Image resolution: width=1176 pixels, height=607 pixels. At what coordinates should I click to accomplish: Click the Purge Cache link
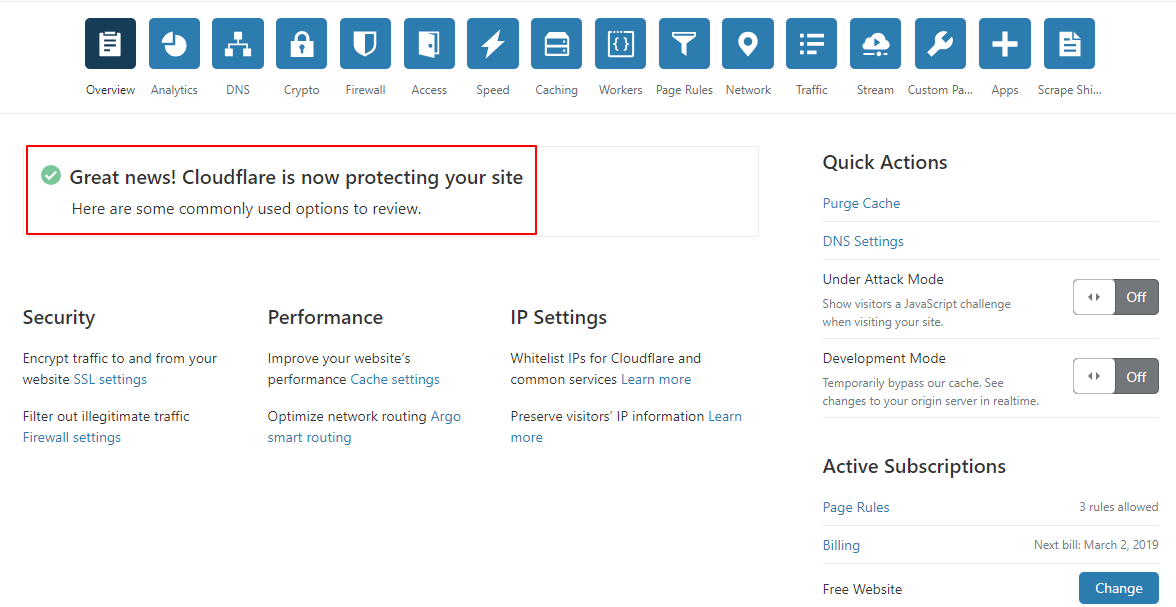point(861,203)
